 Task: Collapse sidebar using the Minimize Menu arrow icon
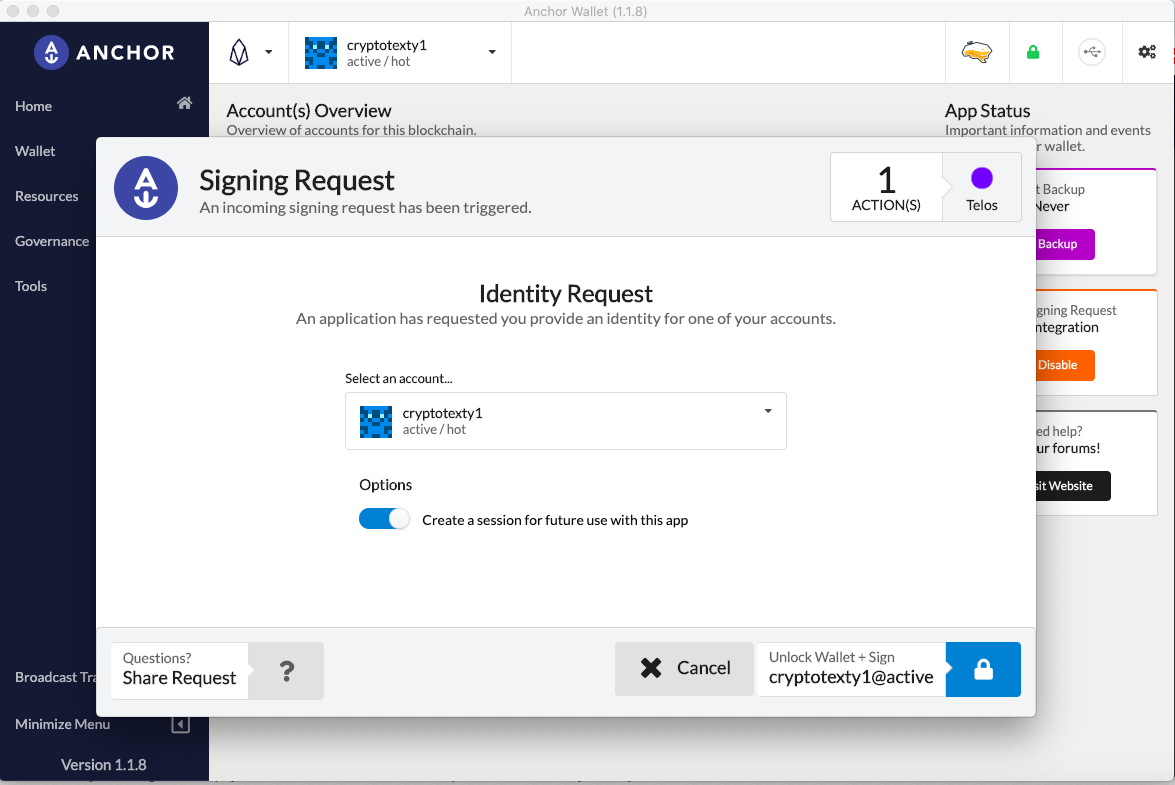click(181, 724)
